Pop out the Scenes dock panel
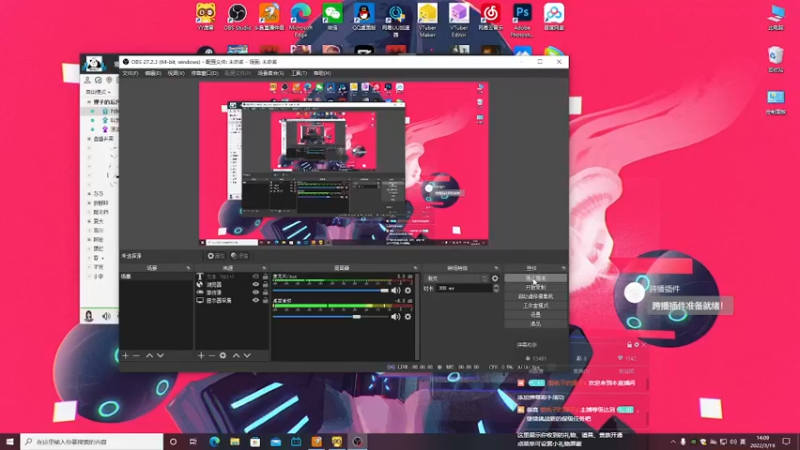 pyautogui.click(x=188, y=268)
